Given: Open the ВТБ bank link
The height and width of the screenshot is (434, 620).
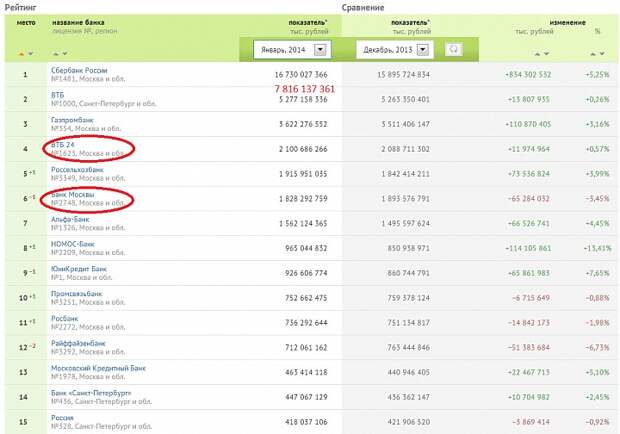Looking at the screenshot, I should [x=57, y=95].
